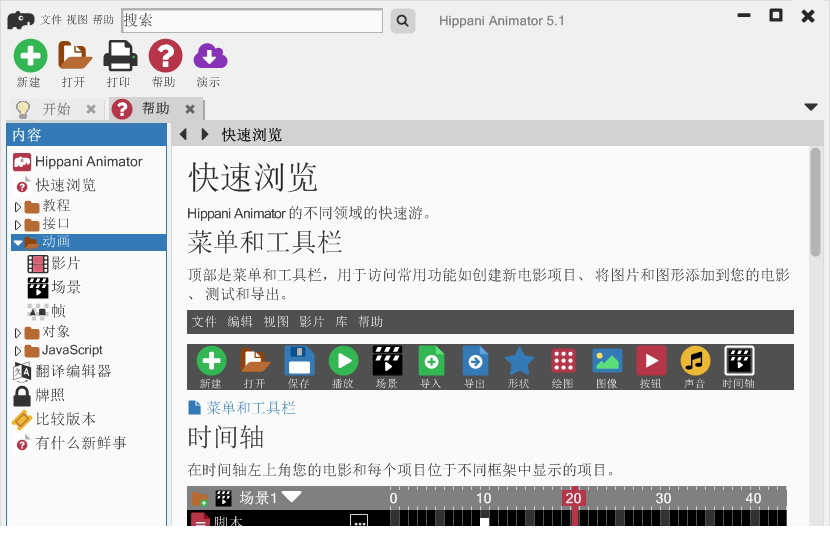
Task: Click 库 in the illustrated menu bar
Action: [341, 322]
